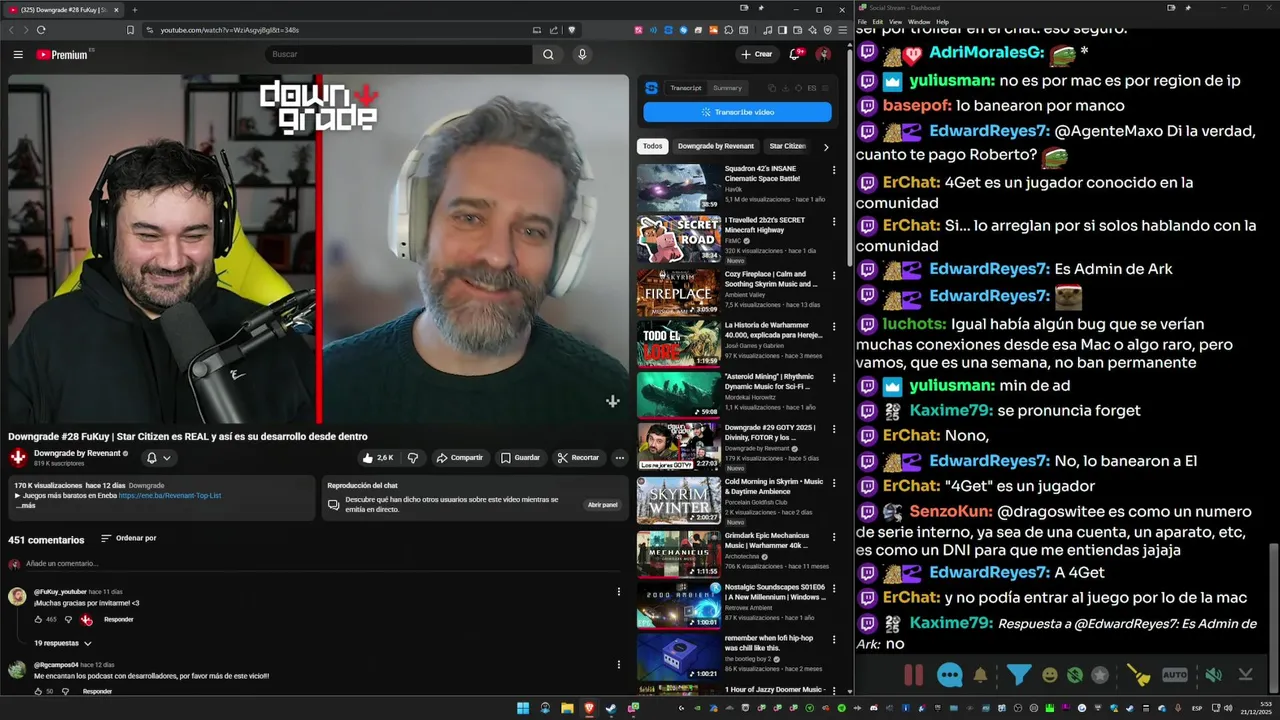This screenshot has height=720, width=1280.
Task: Jump to bottom with the down-arrow icon
Action: tap(1246, 675)
